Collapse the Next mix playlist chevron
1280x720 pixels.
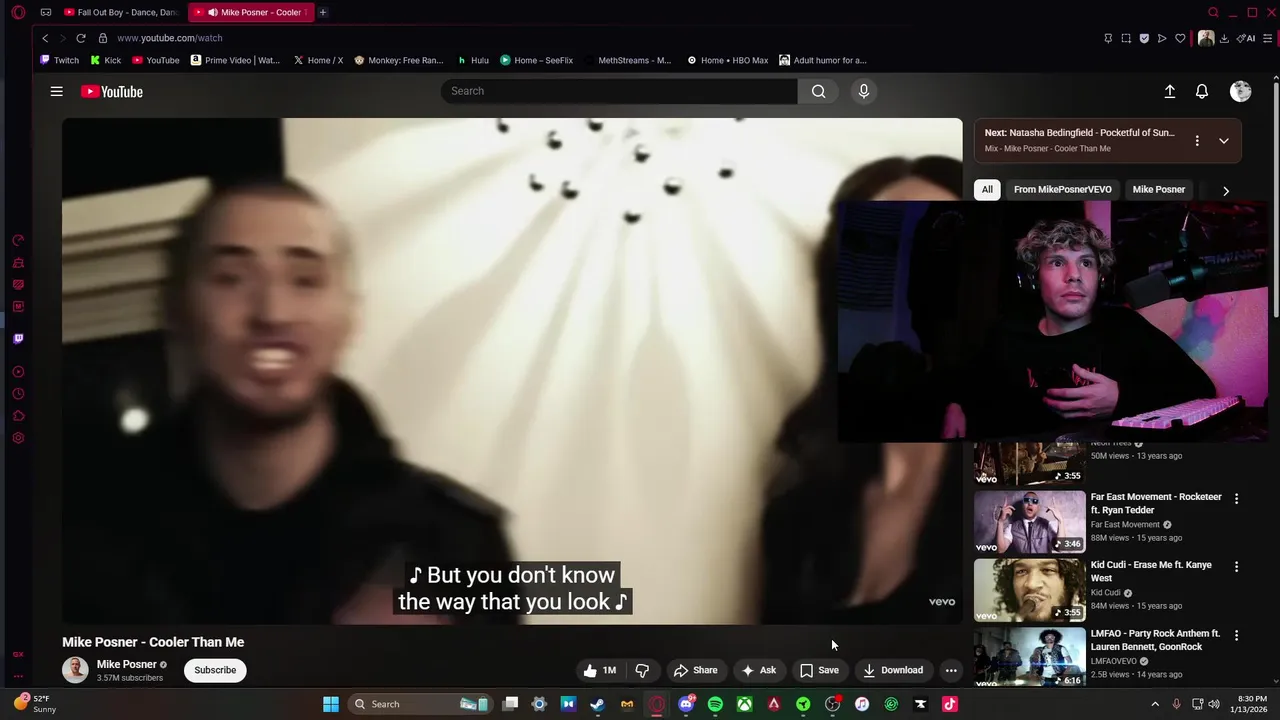1223,141
